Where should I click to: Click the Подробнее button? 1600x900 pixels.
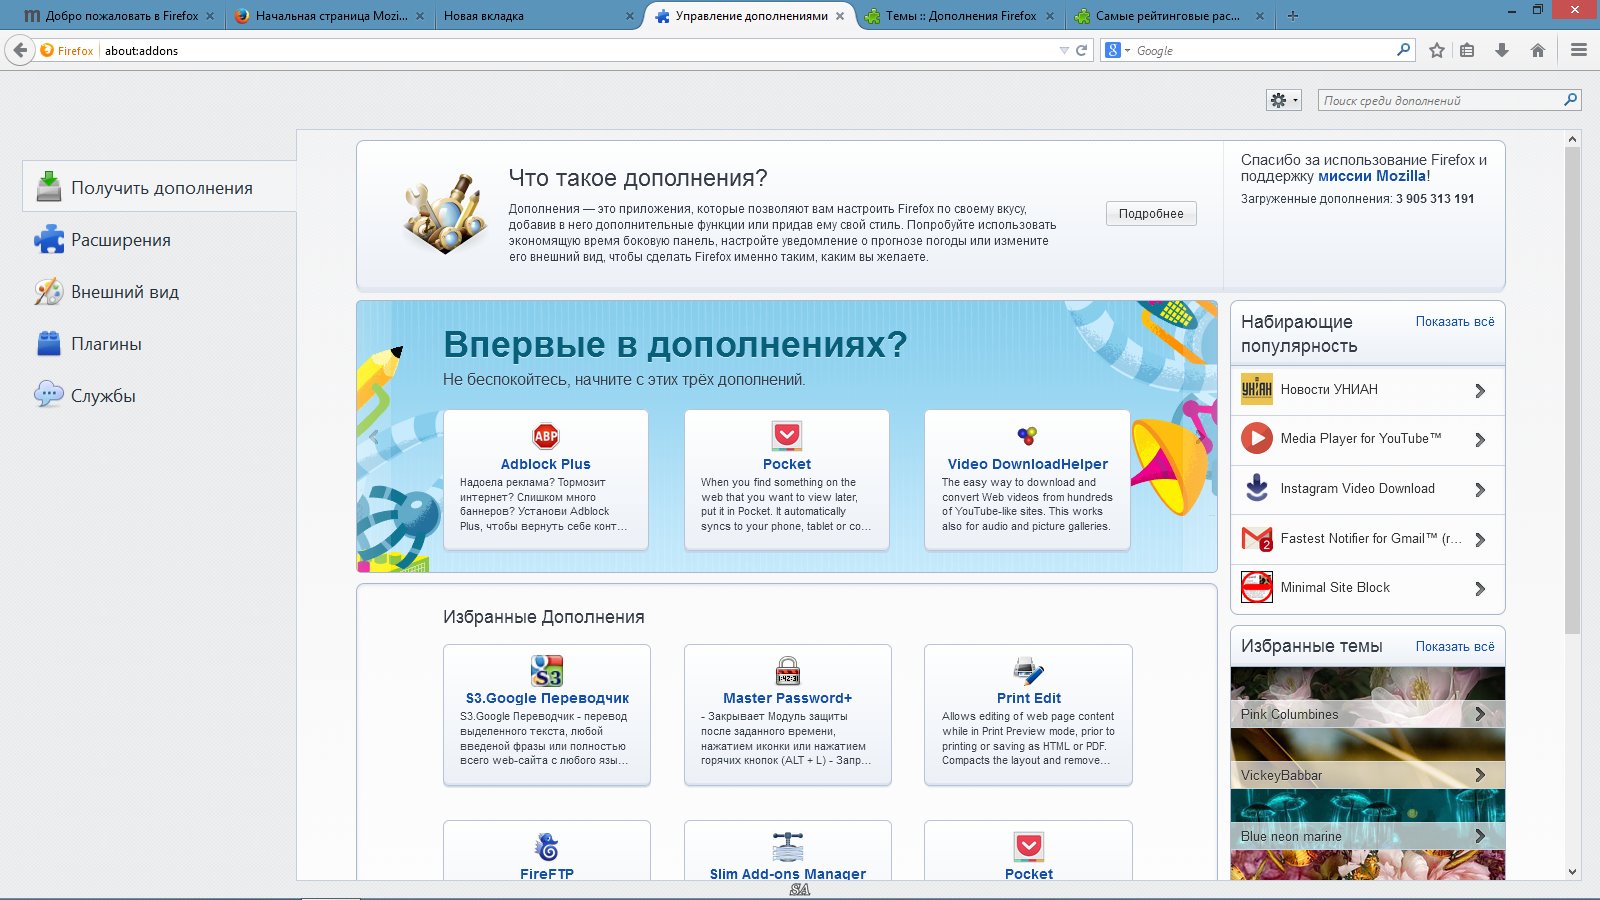click(1151, 213)
